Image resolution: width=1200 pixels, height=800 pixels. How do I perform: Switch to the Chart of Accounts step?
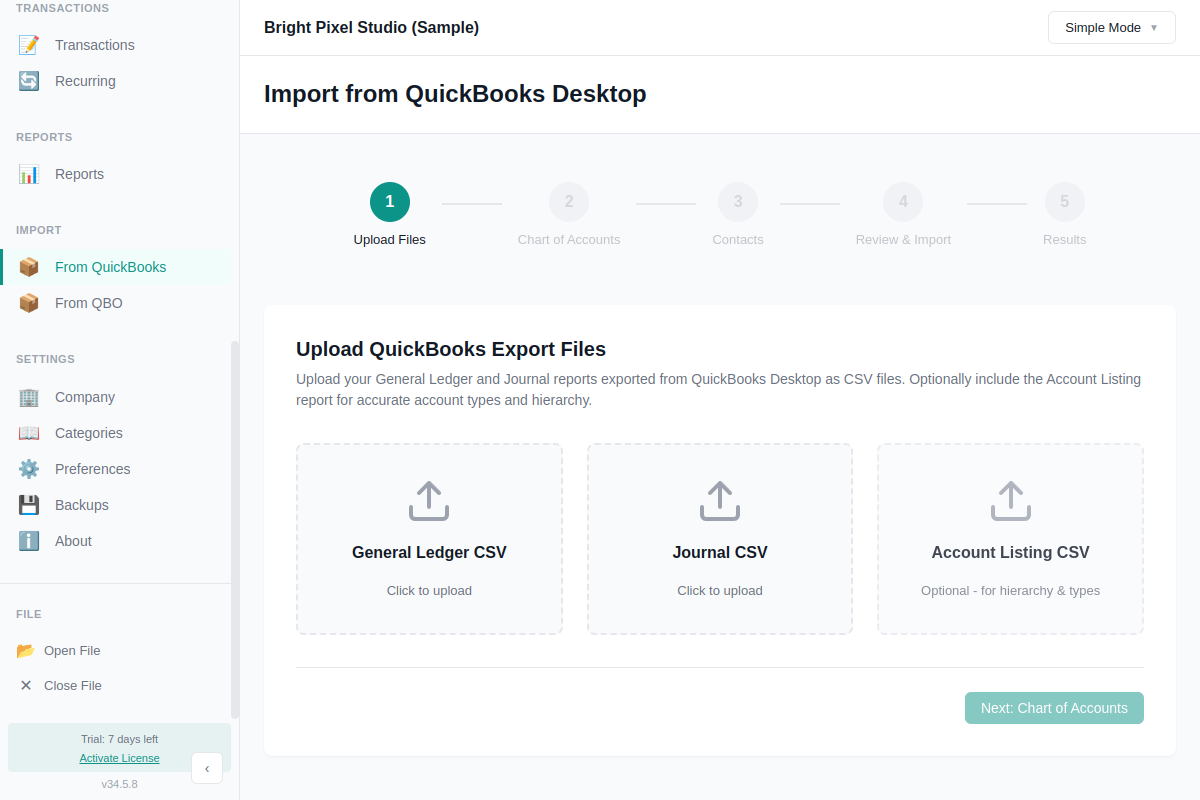(568, 201)
